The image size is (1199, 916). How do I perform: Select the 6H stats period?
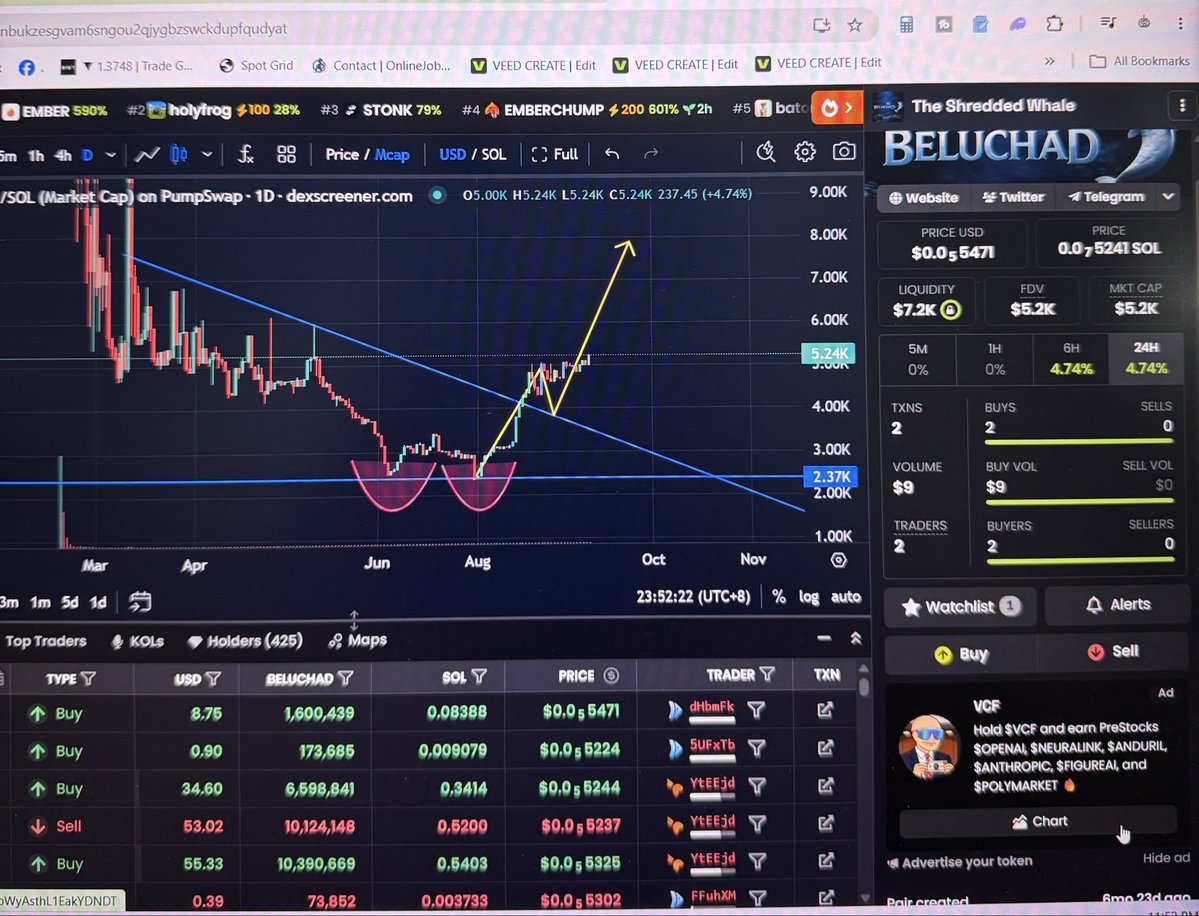pos(1071,359)
